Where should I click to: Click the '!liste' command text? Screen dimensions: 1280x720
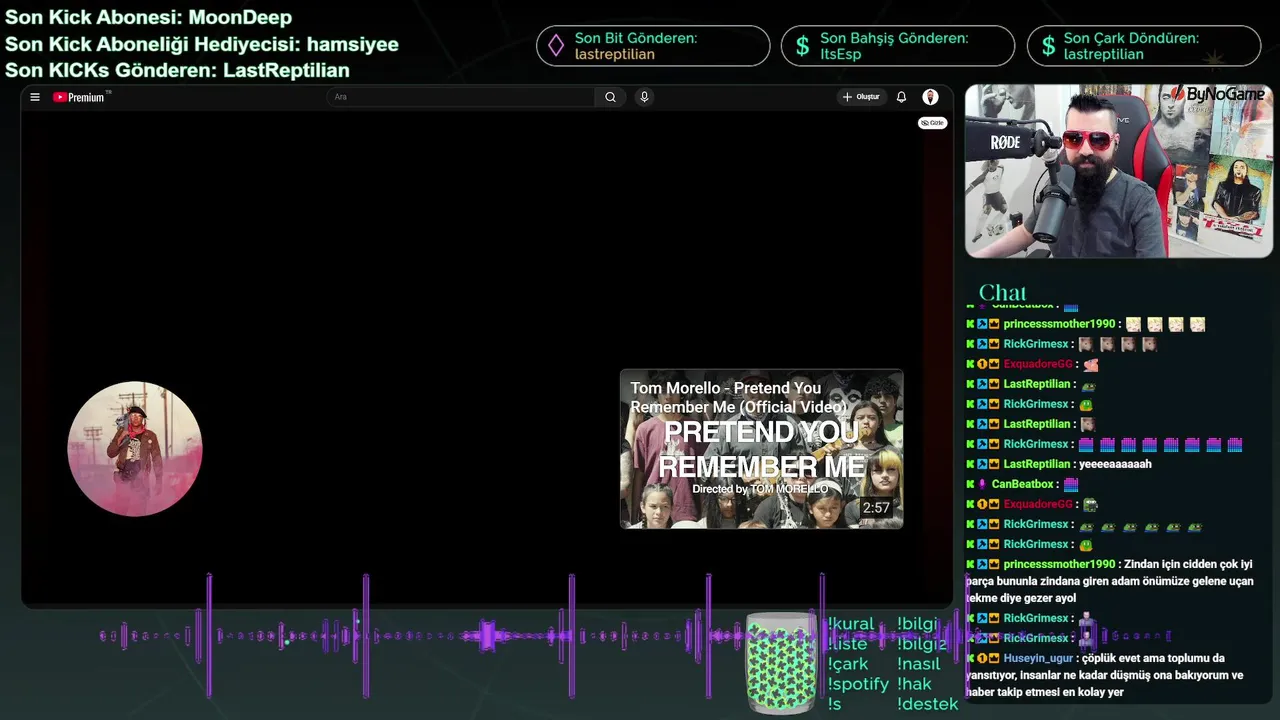(x=847, y=644)
